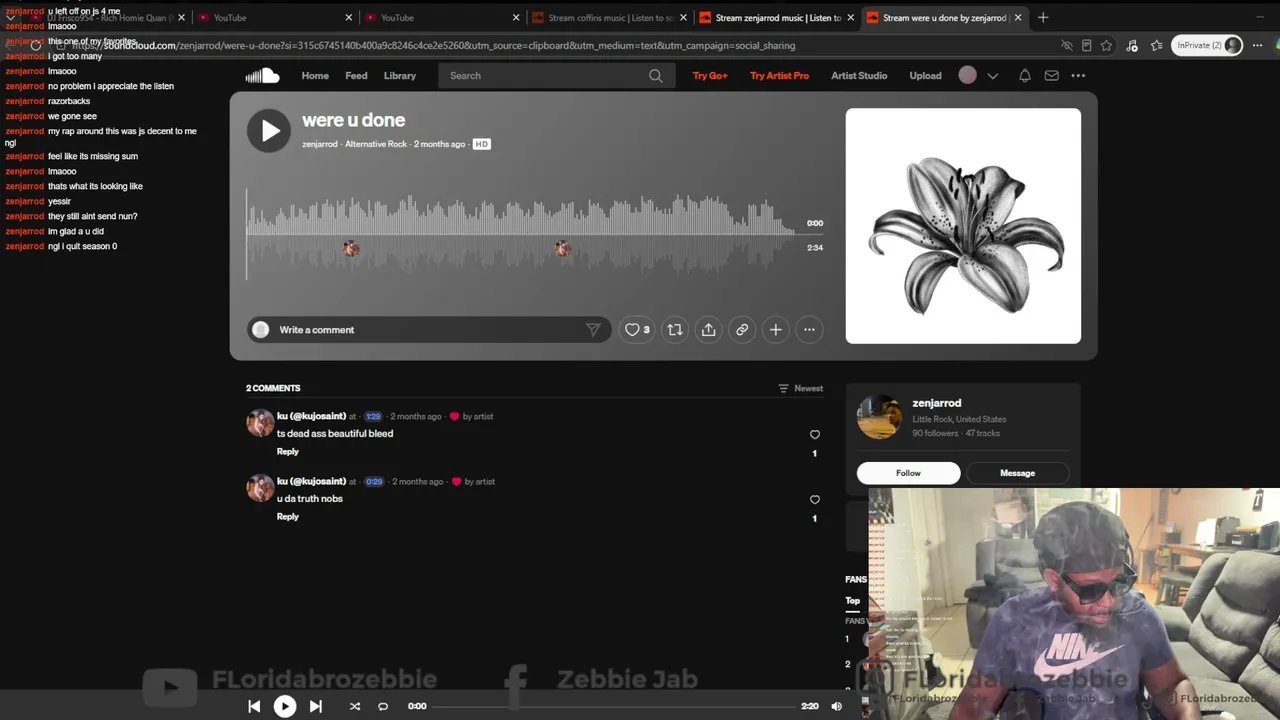The height and width of the screenshot is (720, 1280).
Task: Close the 'Stream coffins music' tab
Action: coord(683,18)
